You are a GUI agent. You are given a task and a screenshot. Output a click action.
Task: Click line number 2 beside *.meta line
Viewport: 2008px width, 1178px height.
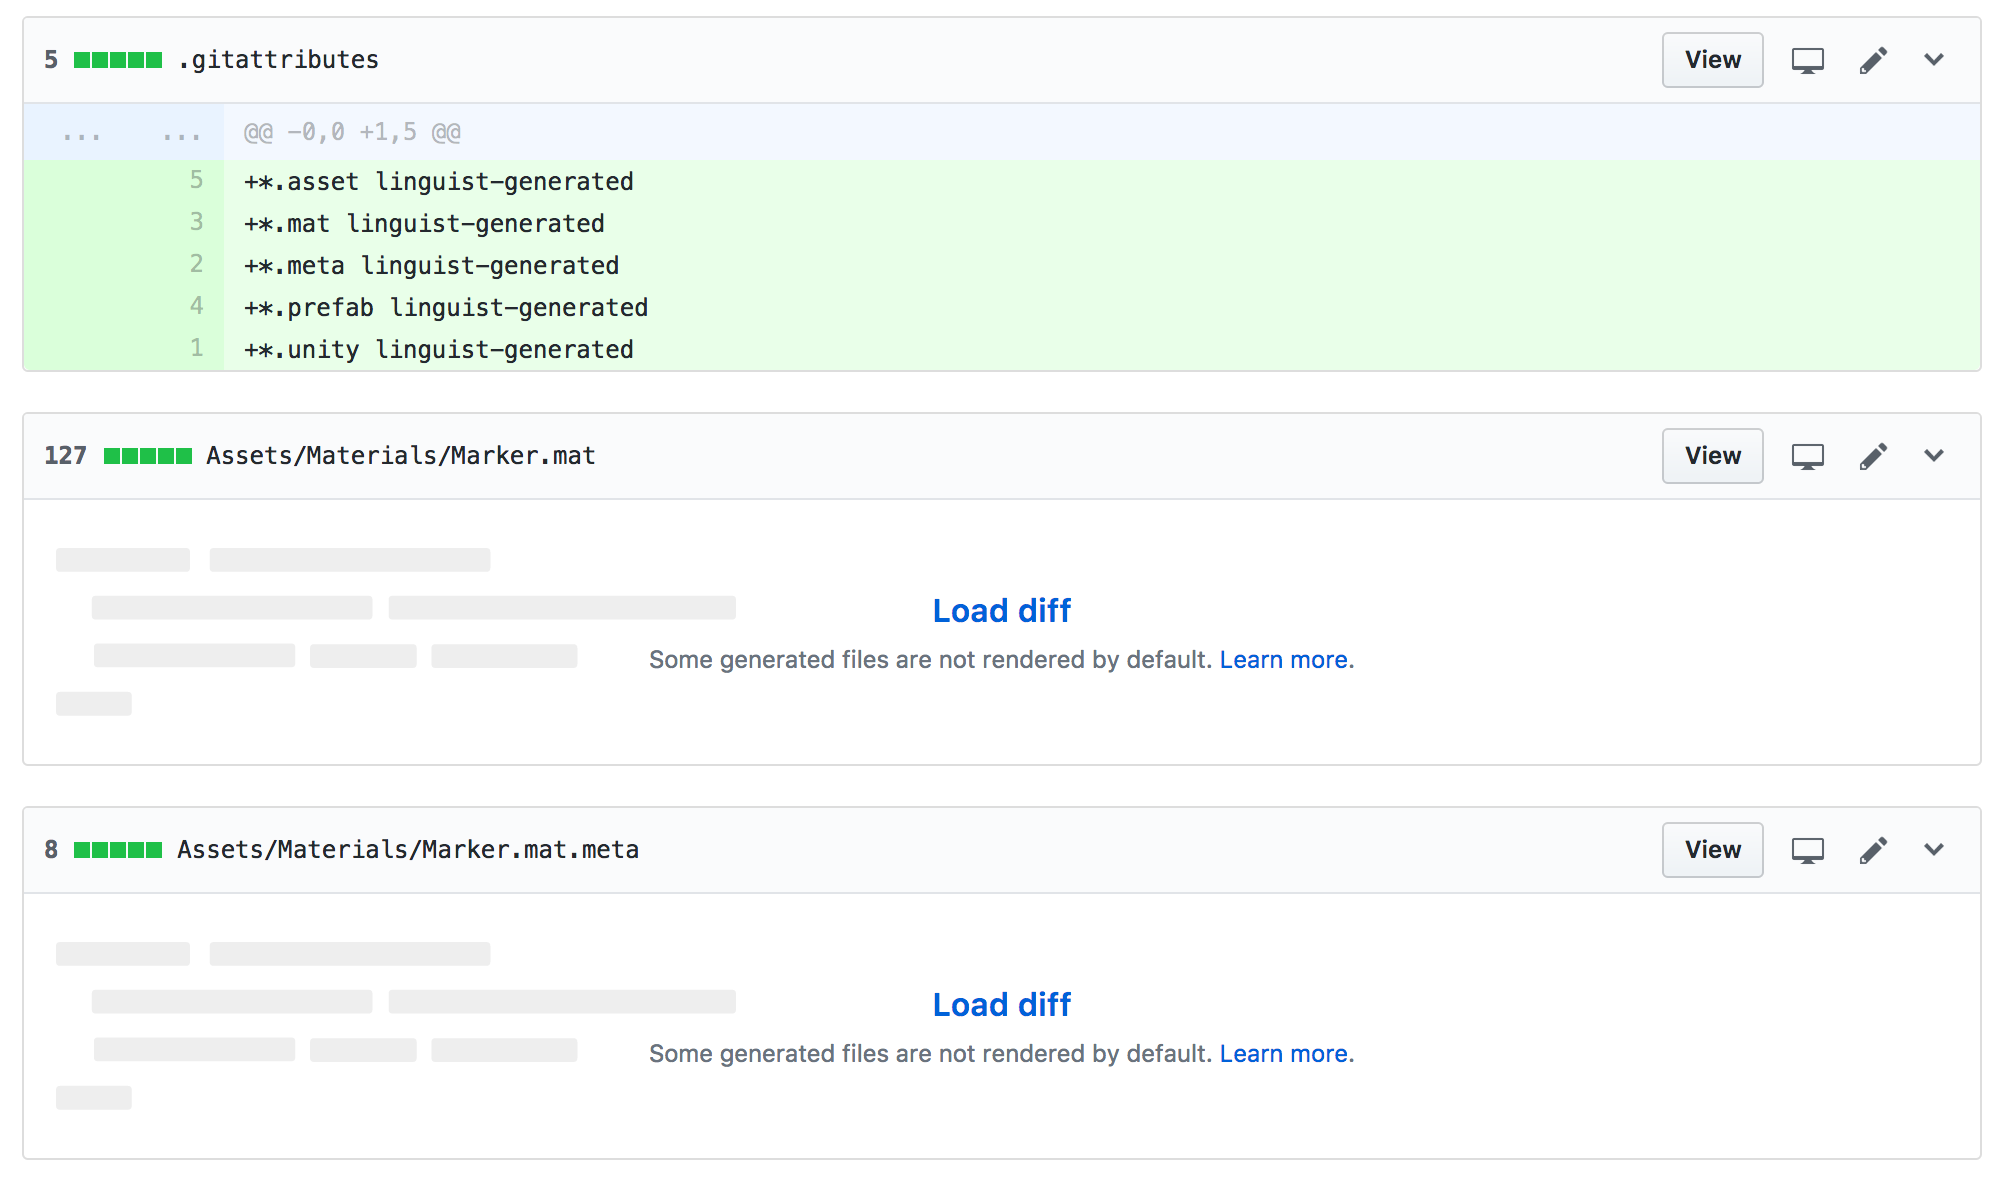(196, 264)
